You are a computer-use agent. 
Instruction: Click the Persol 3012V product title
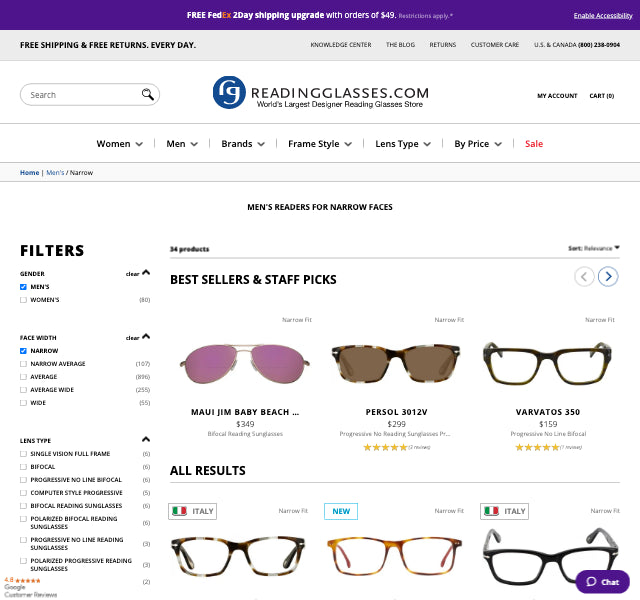click(396, 412)
